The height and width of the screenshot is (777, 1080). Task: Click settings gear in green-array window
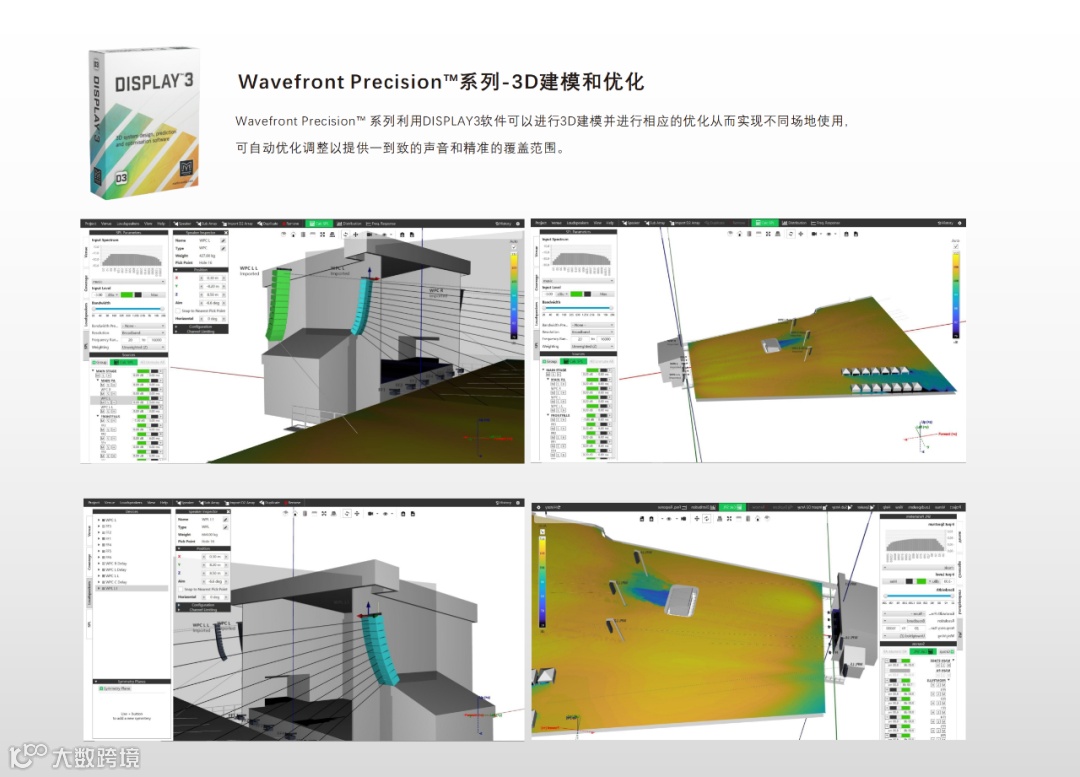coord(518,224)
